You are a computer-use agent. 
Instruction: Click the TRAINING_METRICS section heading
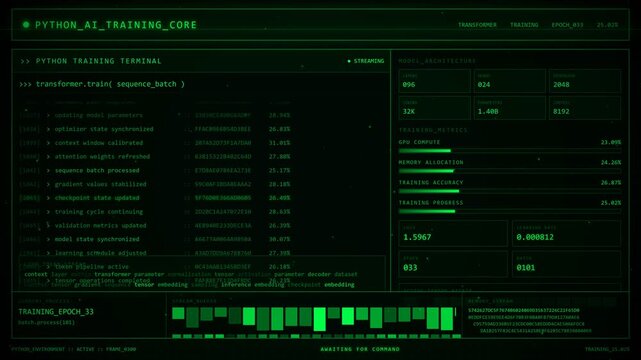(x=433, y=130)
